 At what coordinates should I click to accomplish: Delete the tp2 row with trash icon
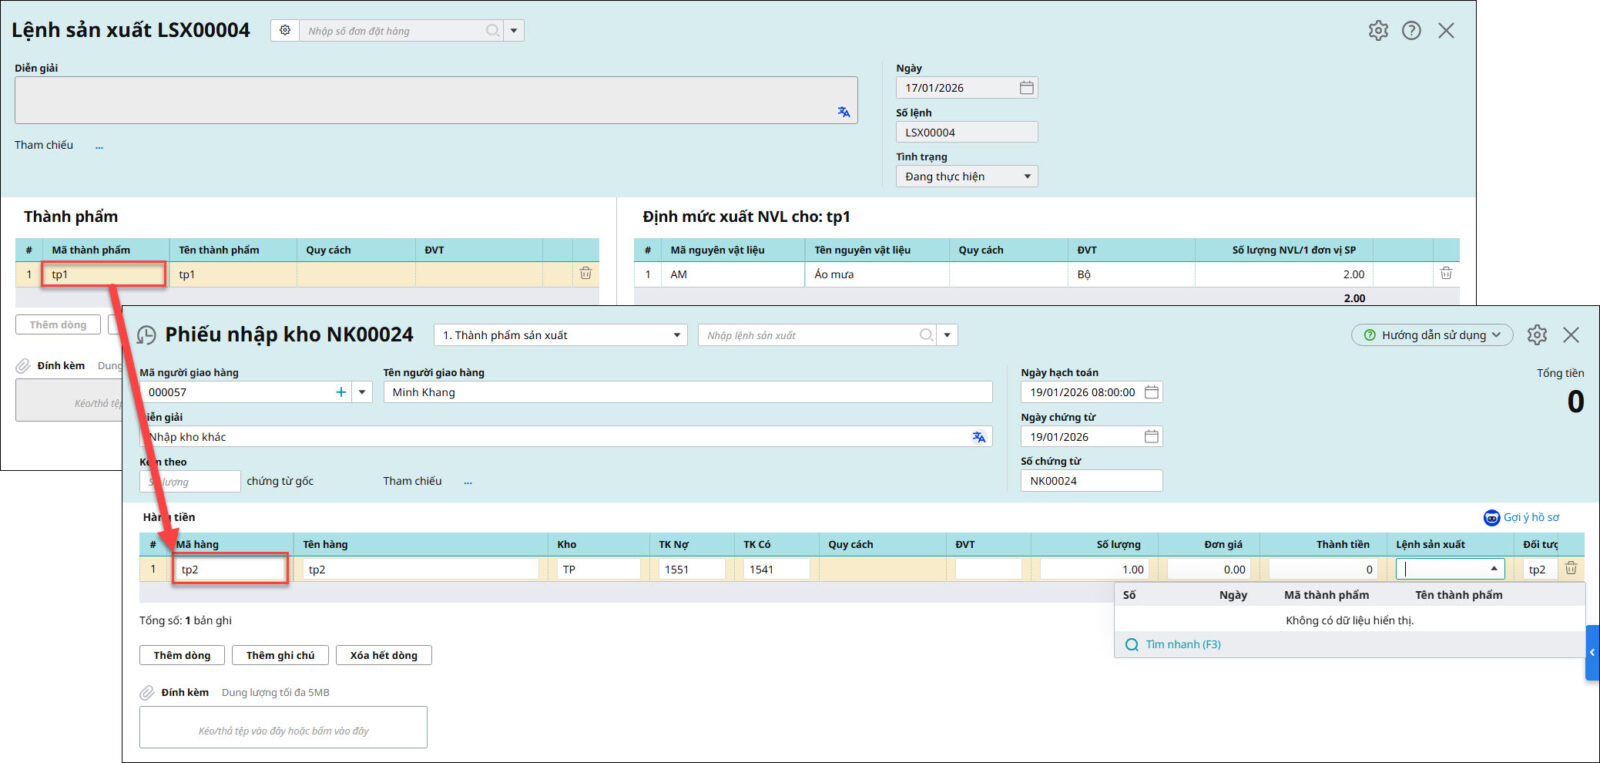tap(1571, 569)
